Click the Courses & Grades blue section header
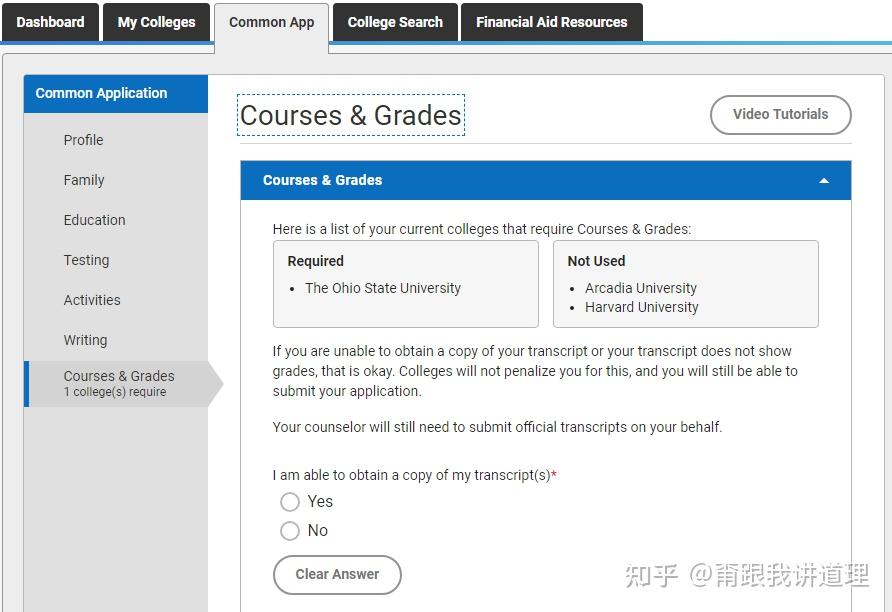The height and width of the screenshot is (612, 892). 323,180
